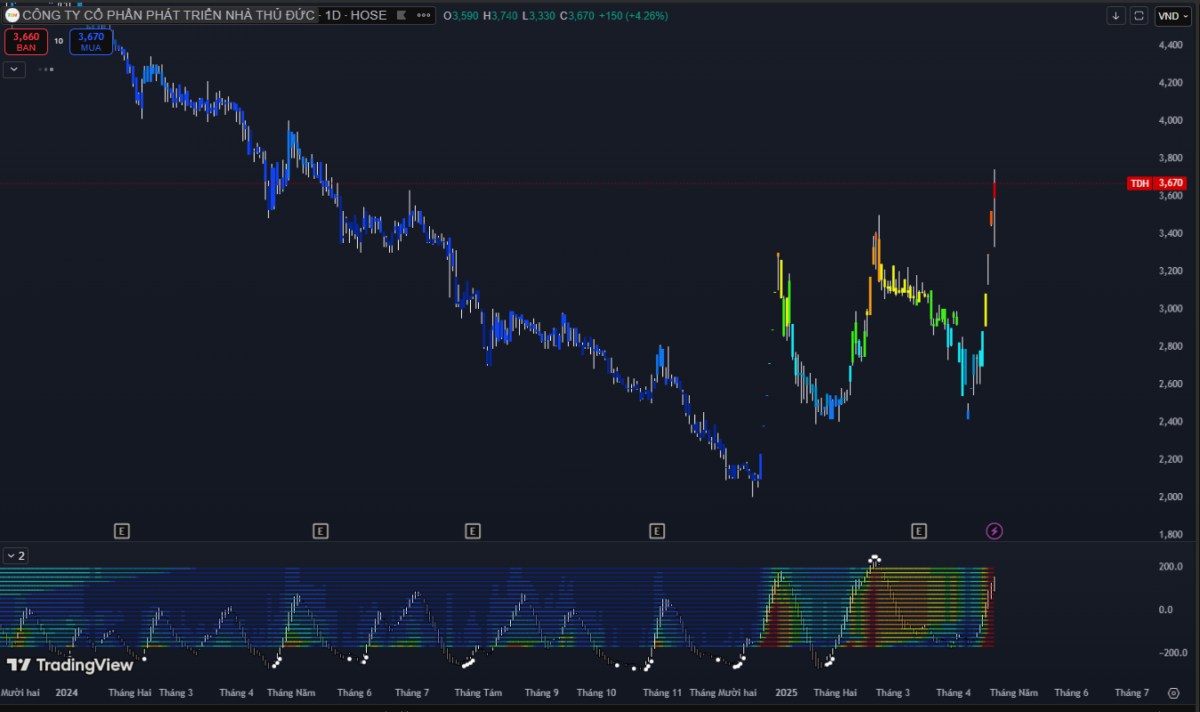Click the 4,400 price scale label

(x=1170, y=45)
